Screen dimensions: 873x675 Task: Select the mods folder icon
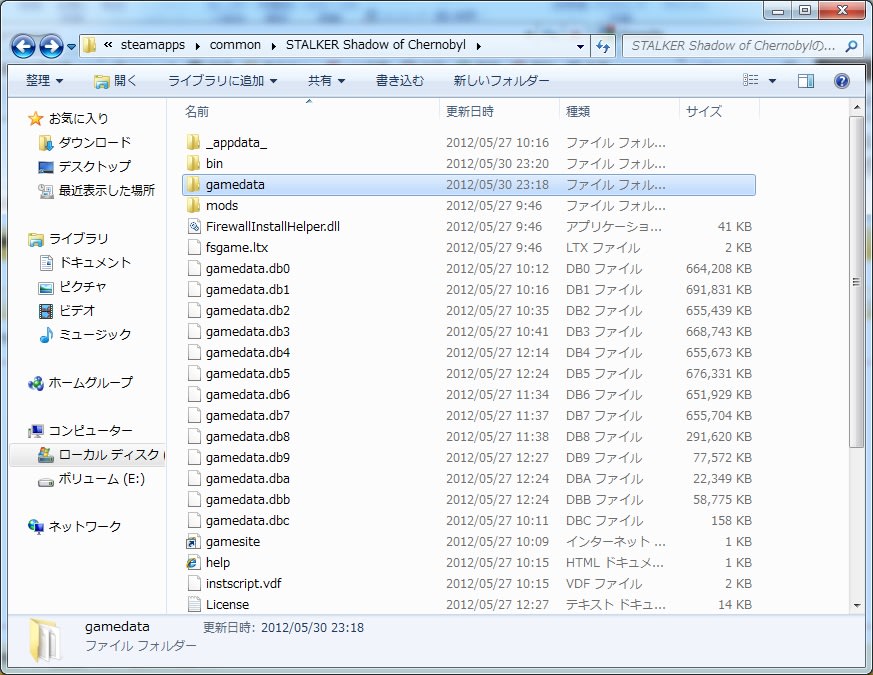click(x=193, y=206)
